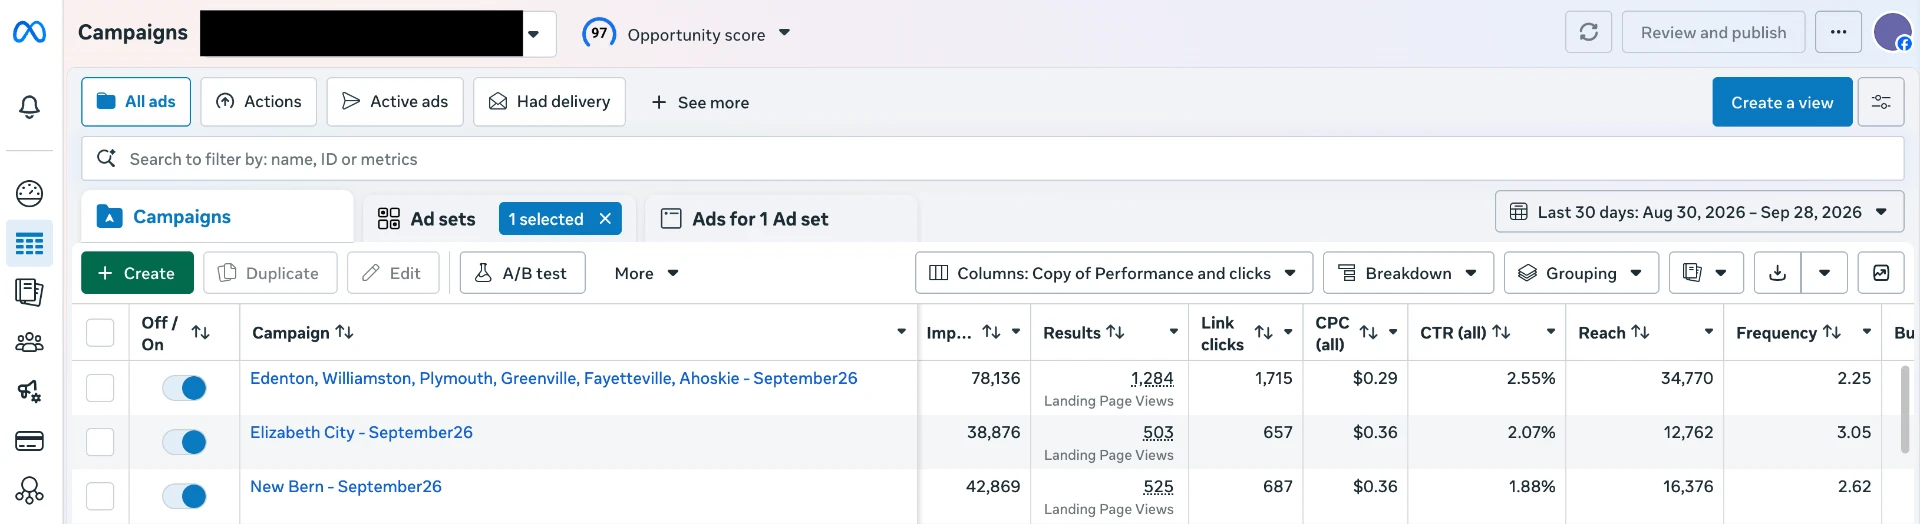This screenshot has height=524, width=1920.
Task: Sort by the Impressions column arrows
Action: (991, 332)
